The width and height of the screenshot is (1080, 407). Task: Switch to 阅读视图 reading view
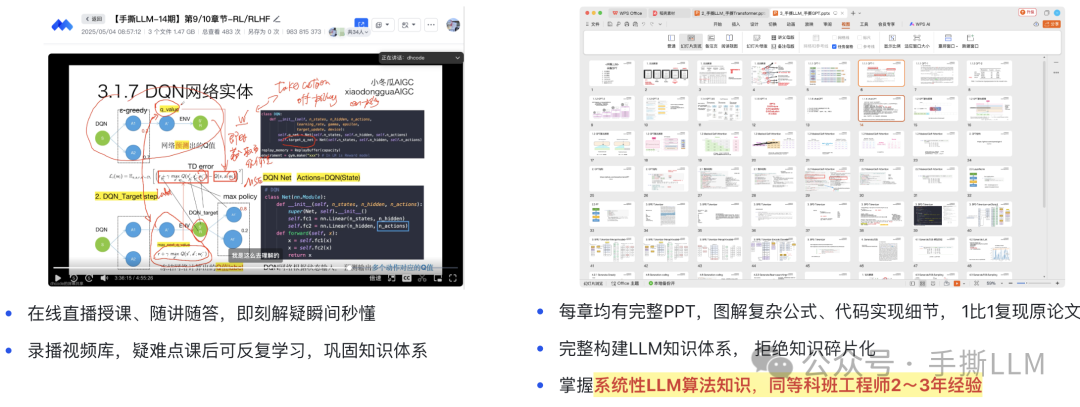[x=729, y=41]
